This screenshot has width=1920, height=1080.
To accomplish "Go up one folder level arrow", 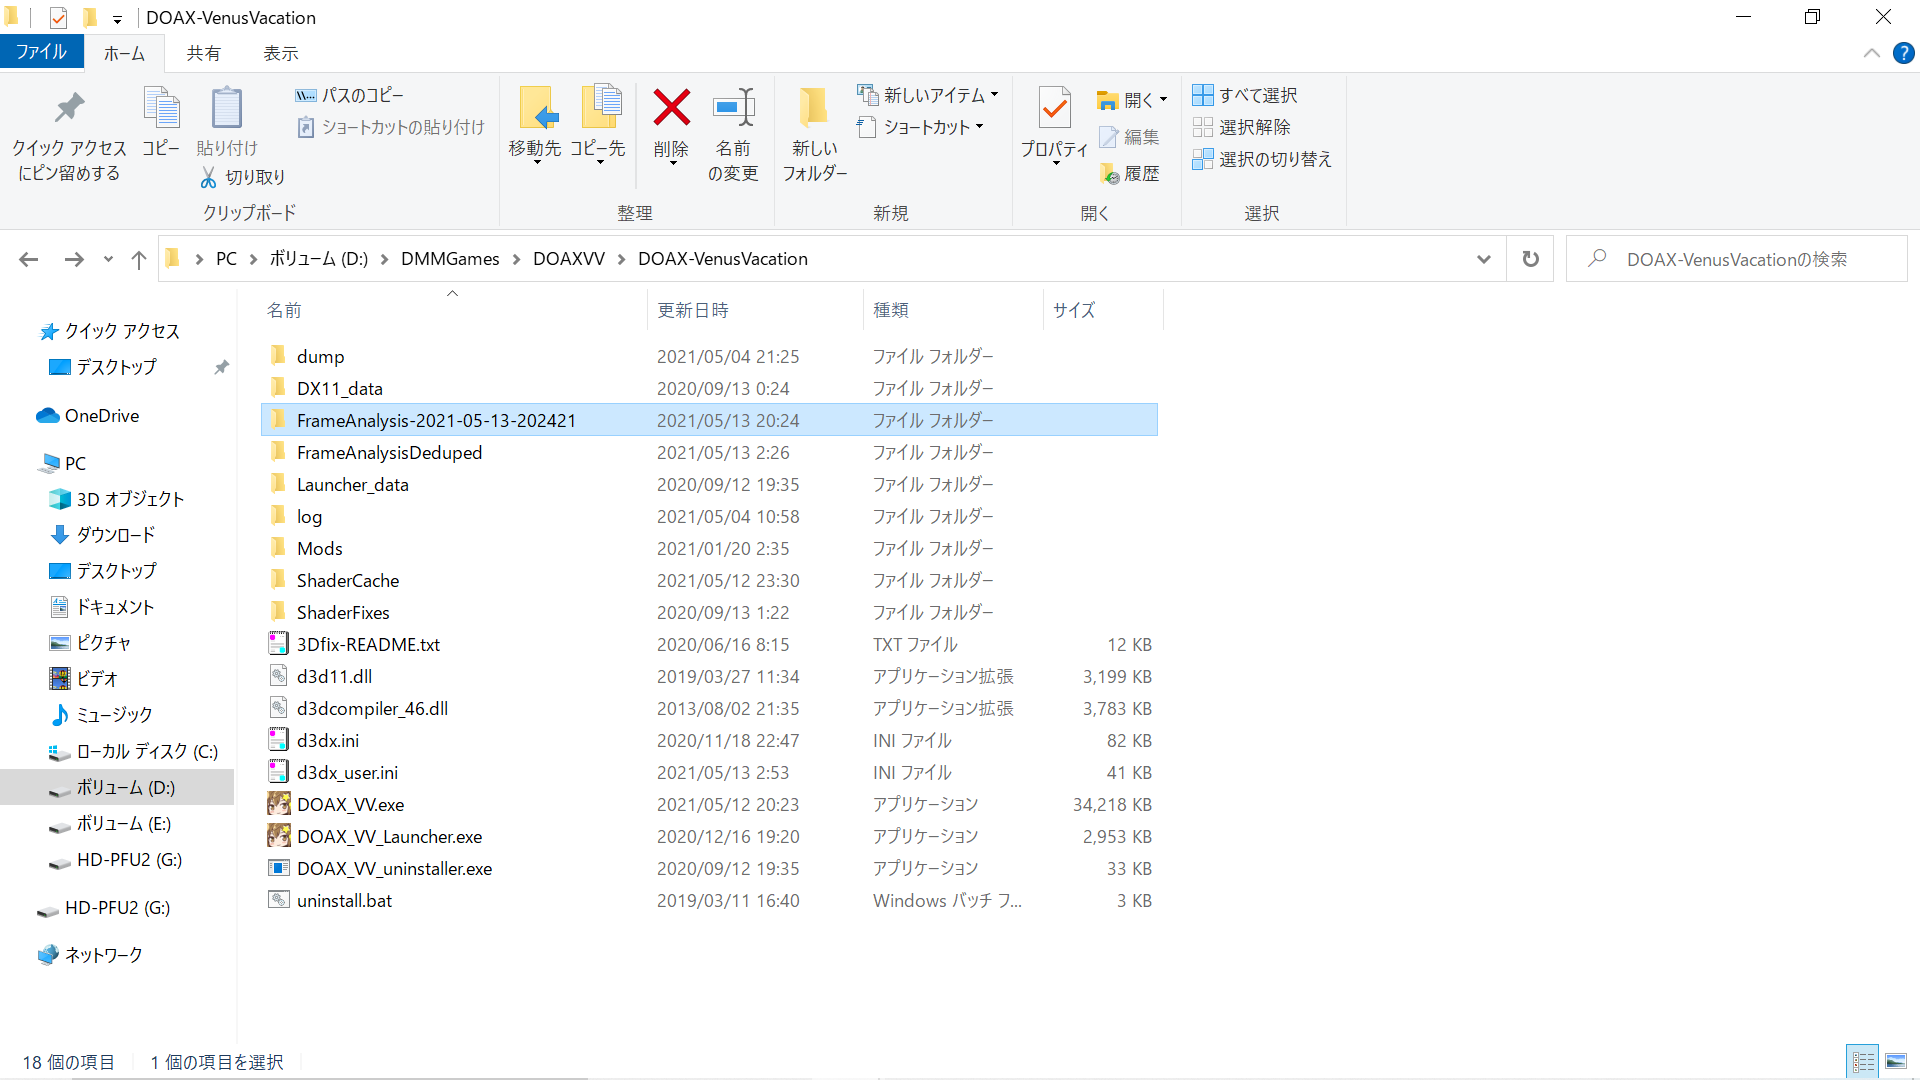I will coord(139,260).
